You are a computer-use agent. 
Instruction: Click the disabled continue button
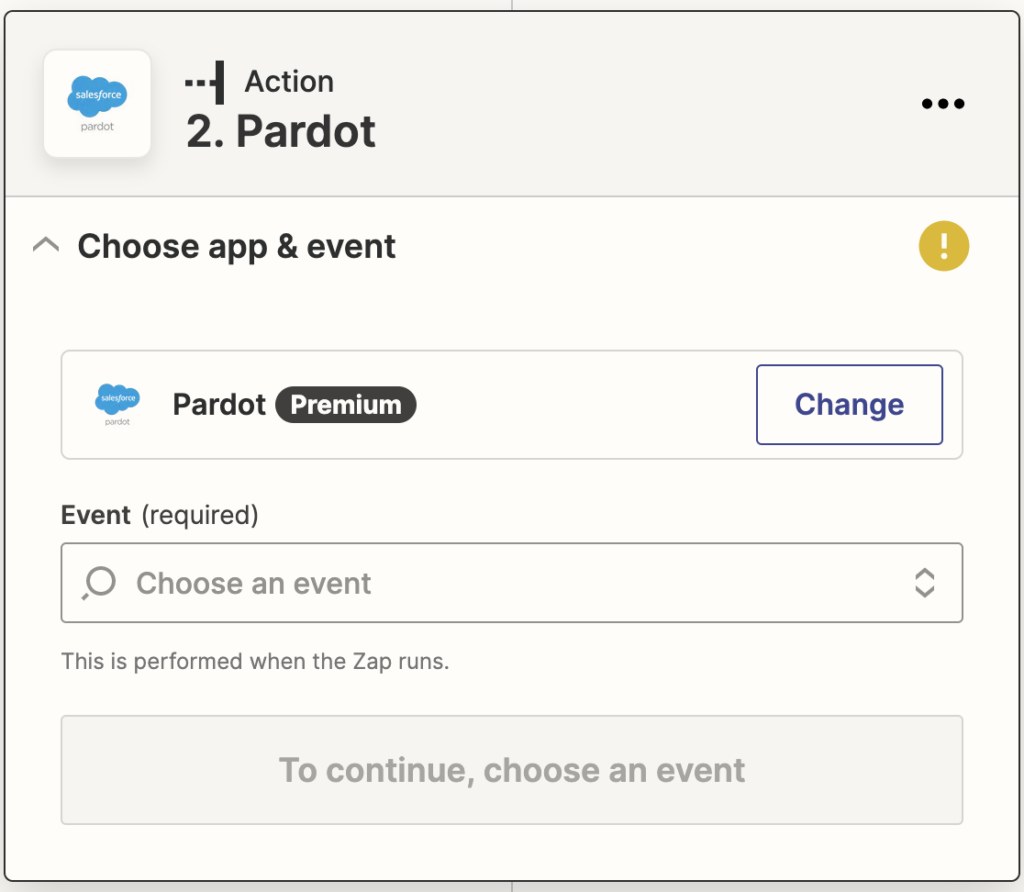[x=512, y=770]
